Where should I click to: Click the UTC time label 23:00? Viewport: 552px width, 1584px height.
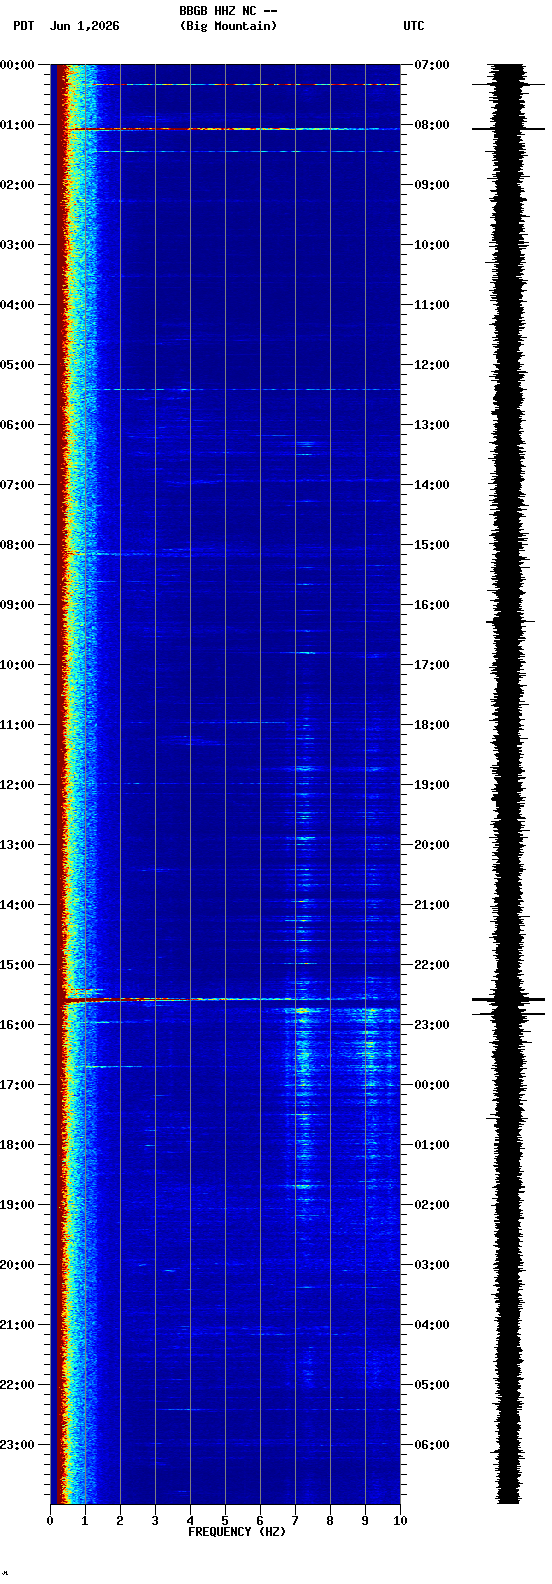click(x=432, y=1025)
